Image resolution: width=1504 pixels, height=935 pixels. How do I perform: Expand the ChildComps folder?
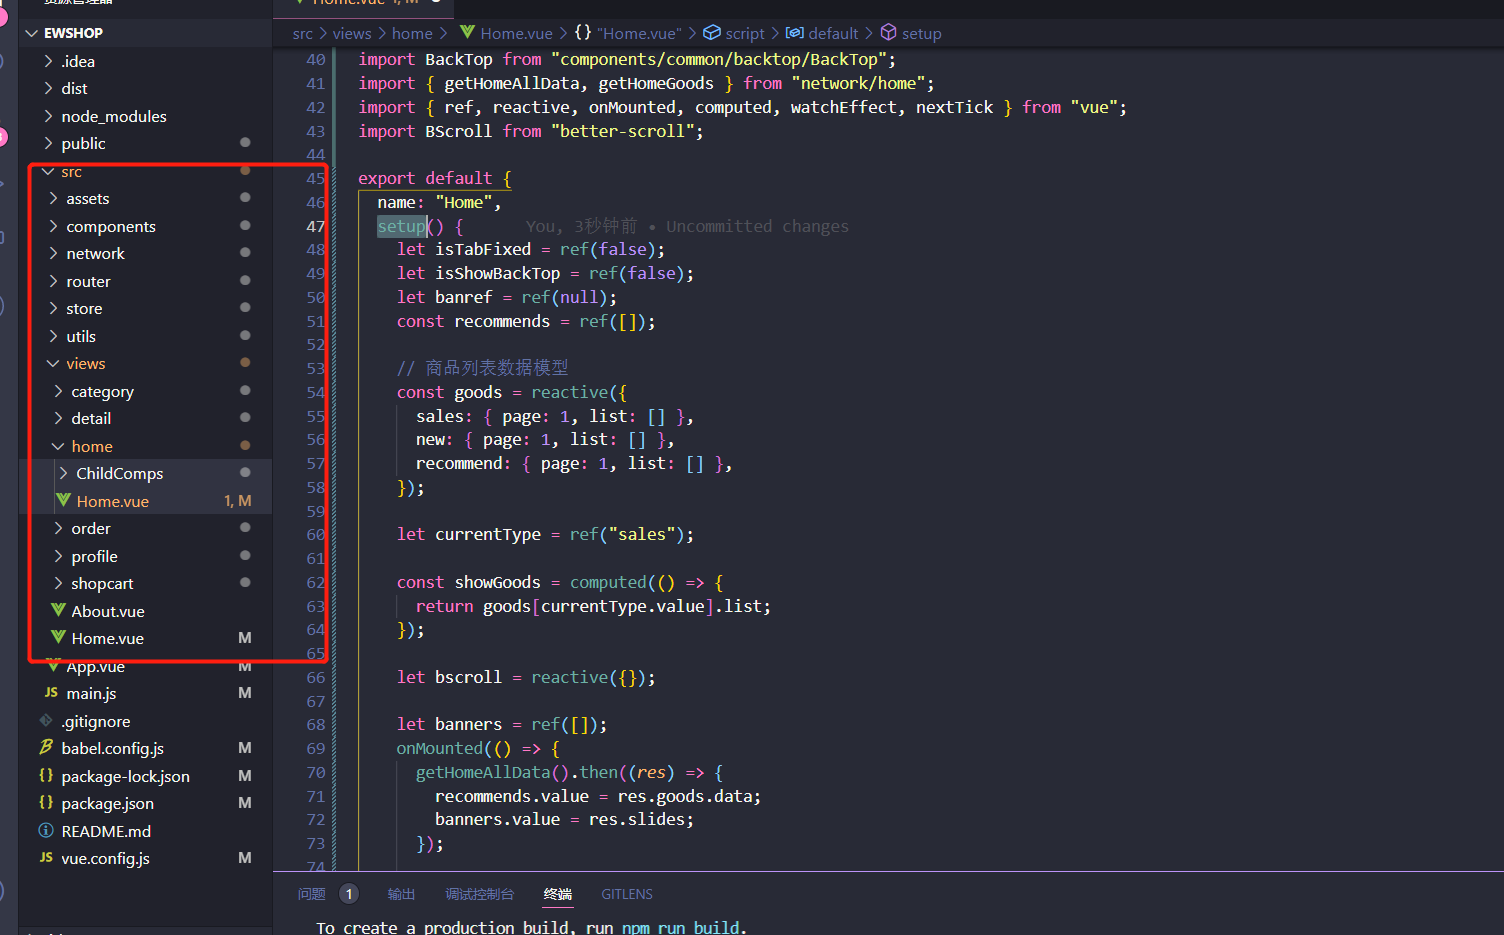[119, 474]
